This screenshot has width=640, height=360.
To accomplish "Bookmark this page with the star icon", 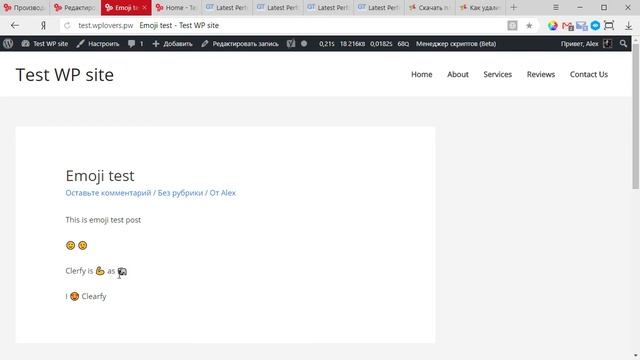I will pyautogui.click(x=529, y=26).
